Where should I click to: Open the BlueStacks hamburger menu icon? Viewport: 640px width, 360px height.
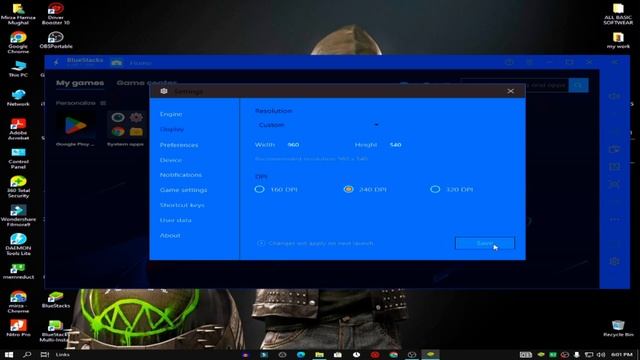[529, 62]
